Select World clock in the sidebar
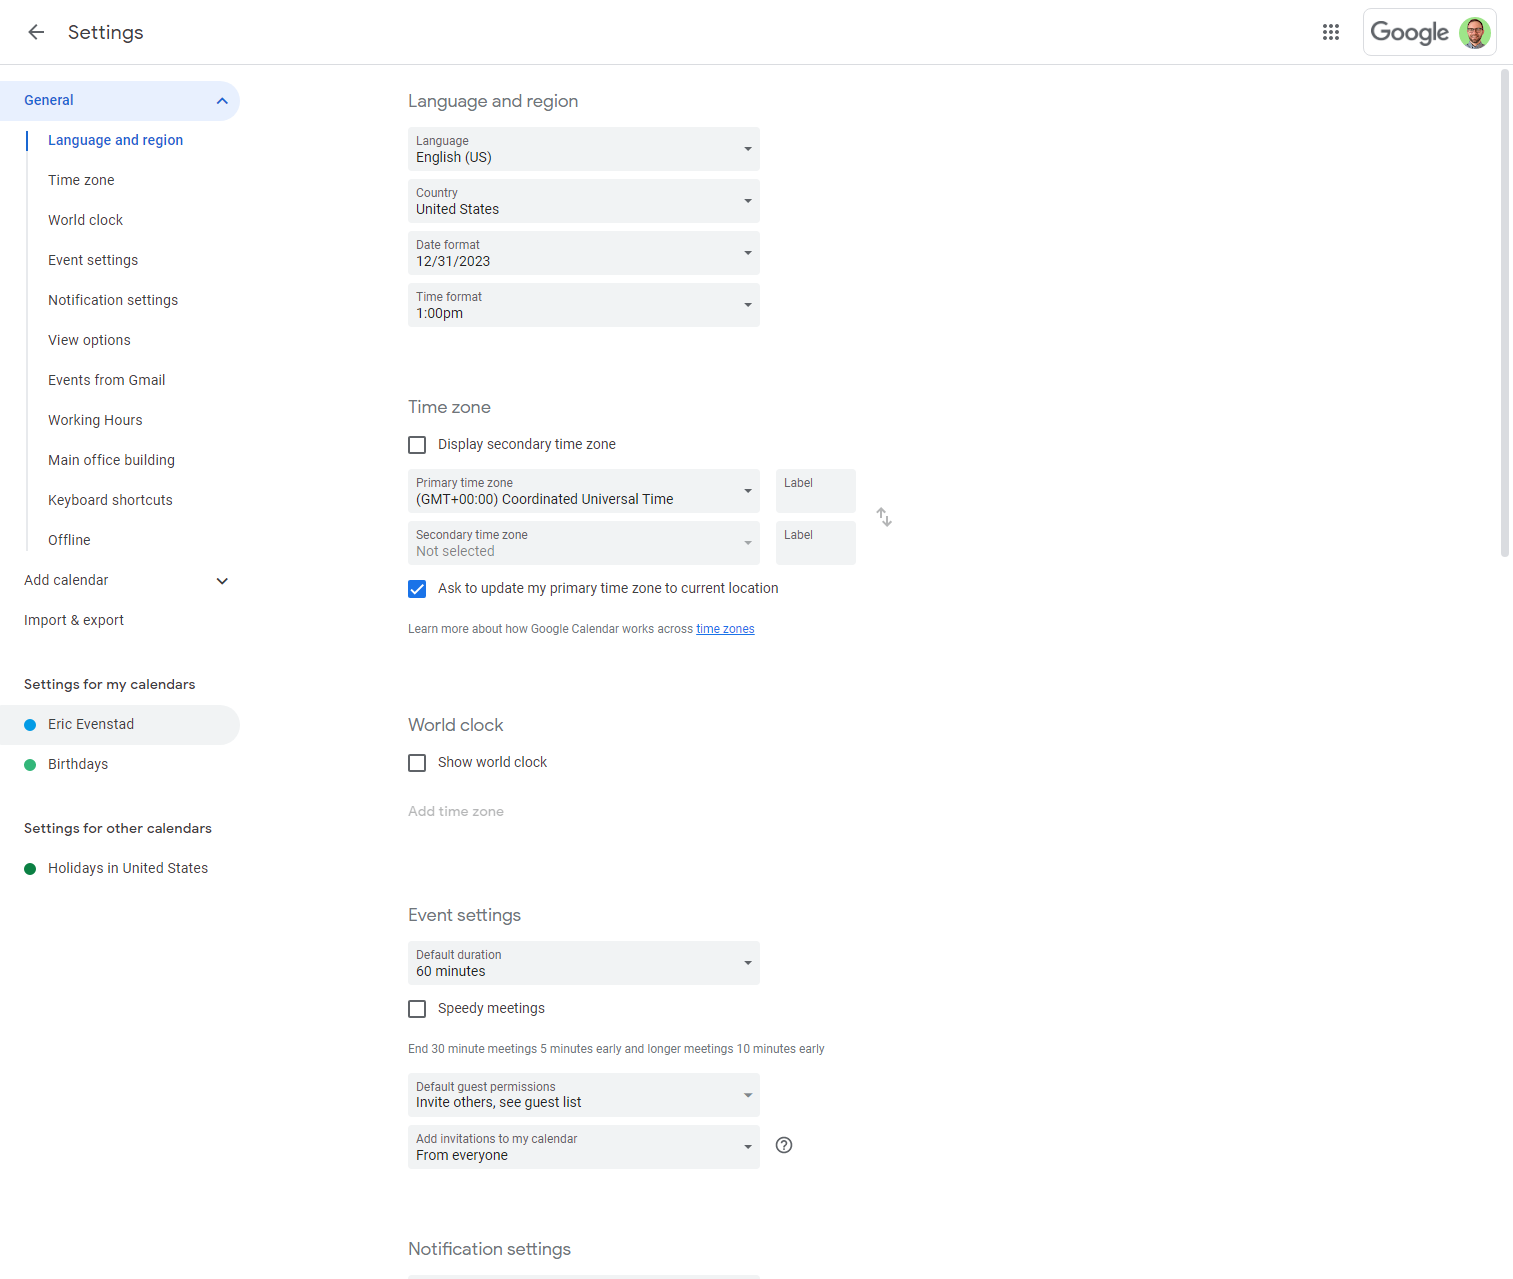This screenshot has width=1513, height=1279. (86, 220)
